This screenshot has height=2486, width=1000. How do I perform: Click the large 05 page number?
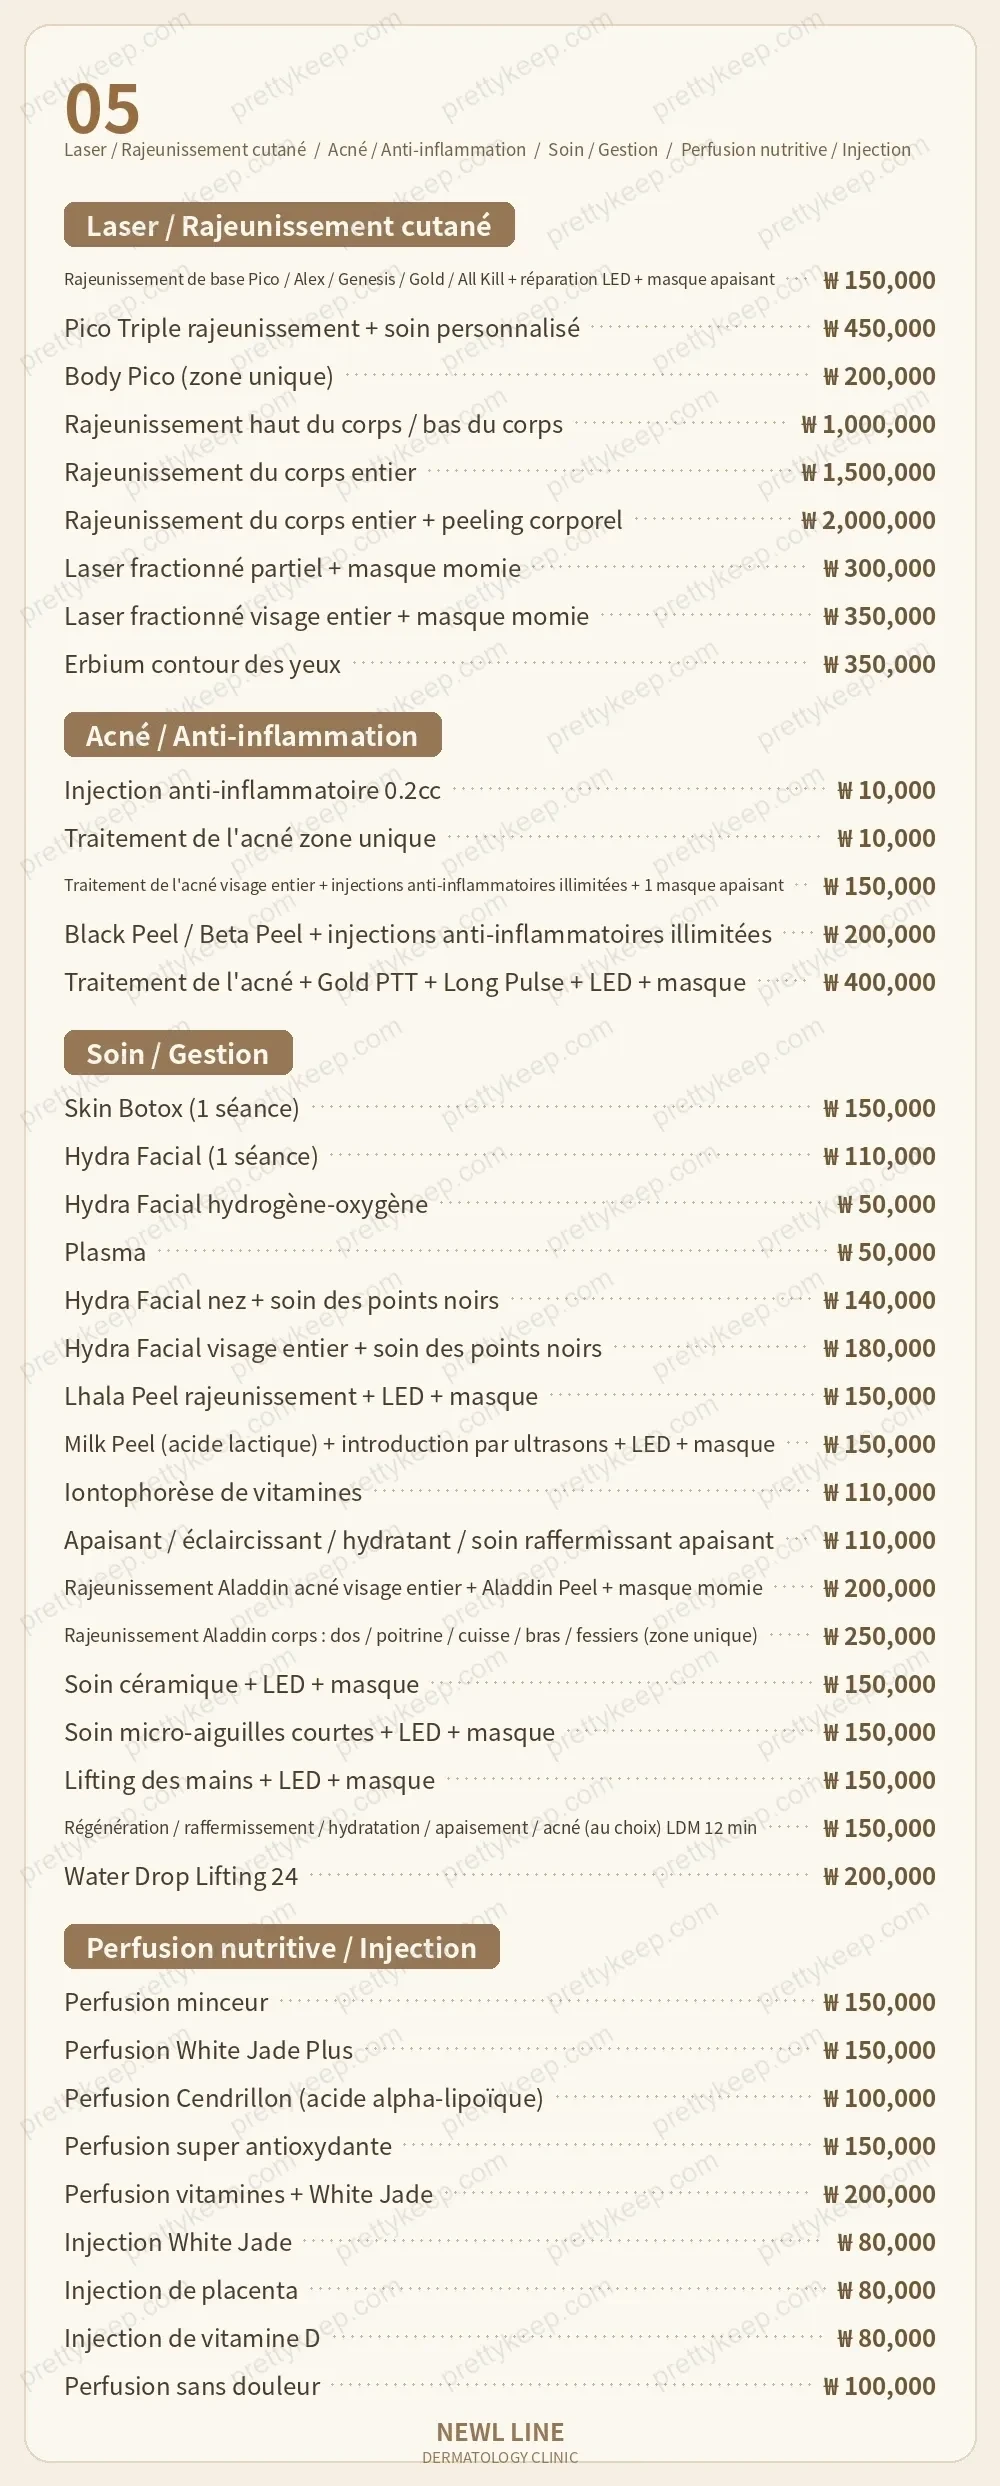[x=102, y=109]
